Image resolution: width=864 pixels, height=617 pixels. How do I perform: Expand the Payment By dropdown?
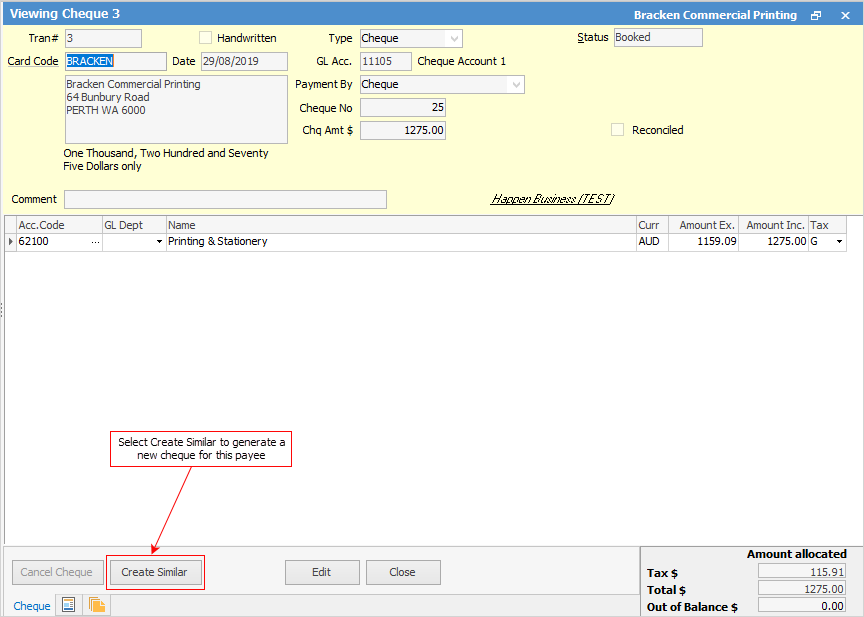(x=516, y=85)
